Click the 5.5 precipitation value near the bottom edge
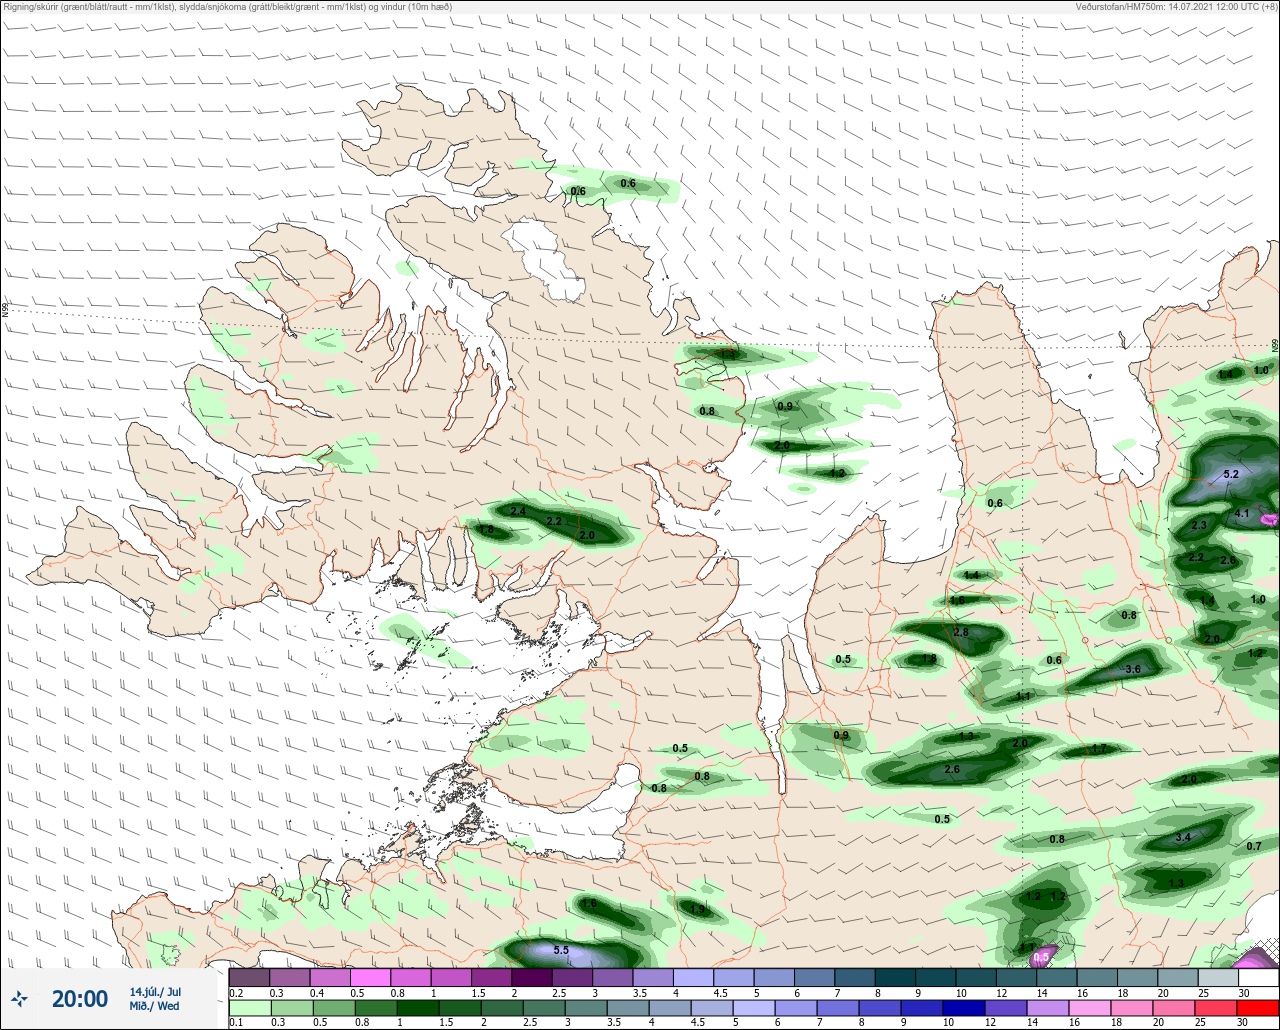The width and height of the screenshot is (1280, 1030). 561,950
